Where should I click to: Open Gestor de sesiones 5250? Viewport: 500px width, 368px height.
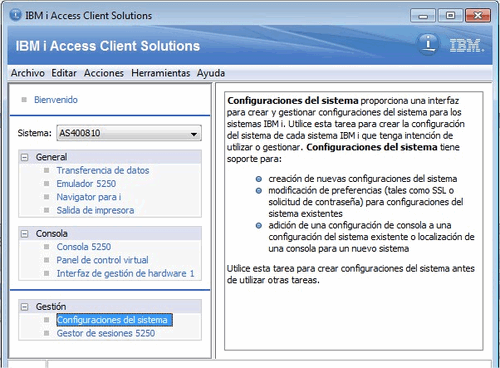[106, 333]
